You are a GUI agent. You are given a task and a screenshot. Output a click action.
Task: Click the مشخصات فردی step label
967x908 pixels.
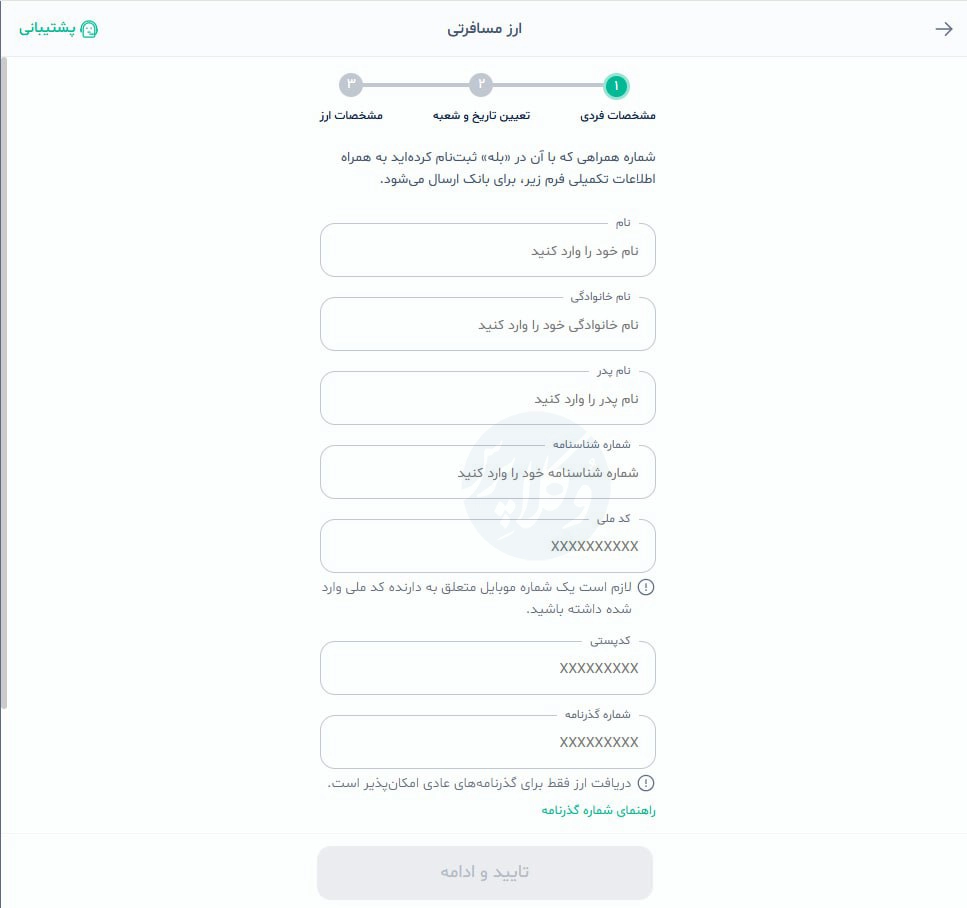click(x=616, y=115)
